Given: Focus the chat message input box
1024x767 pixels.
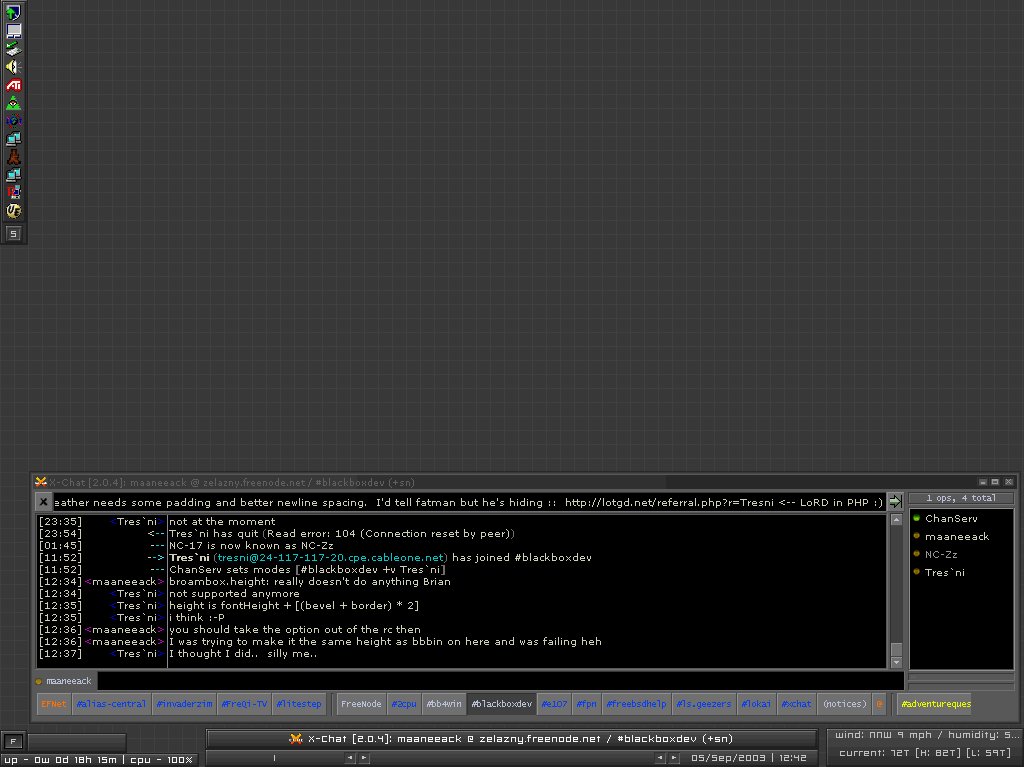Looking at the screenshot, I should click(500, 681).
